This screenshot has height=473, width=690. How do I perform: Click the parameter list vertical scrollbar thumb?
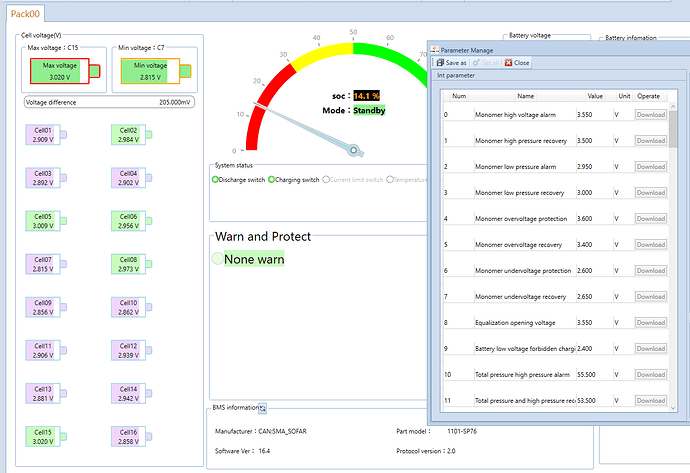673,128
